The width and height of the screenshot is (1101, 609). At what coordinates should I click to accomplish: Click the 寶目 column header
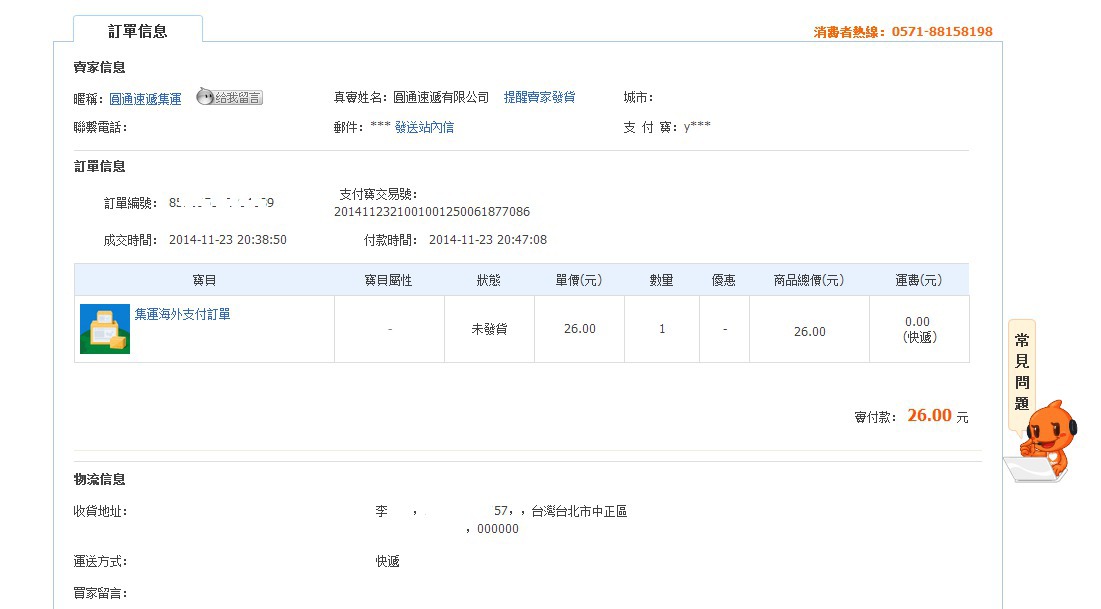point(204,280)
